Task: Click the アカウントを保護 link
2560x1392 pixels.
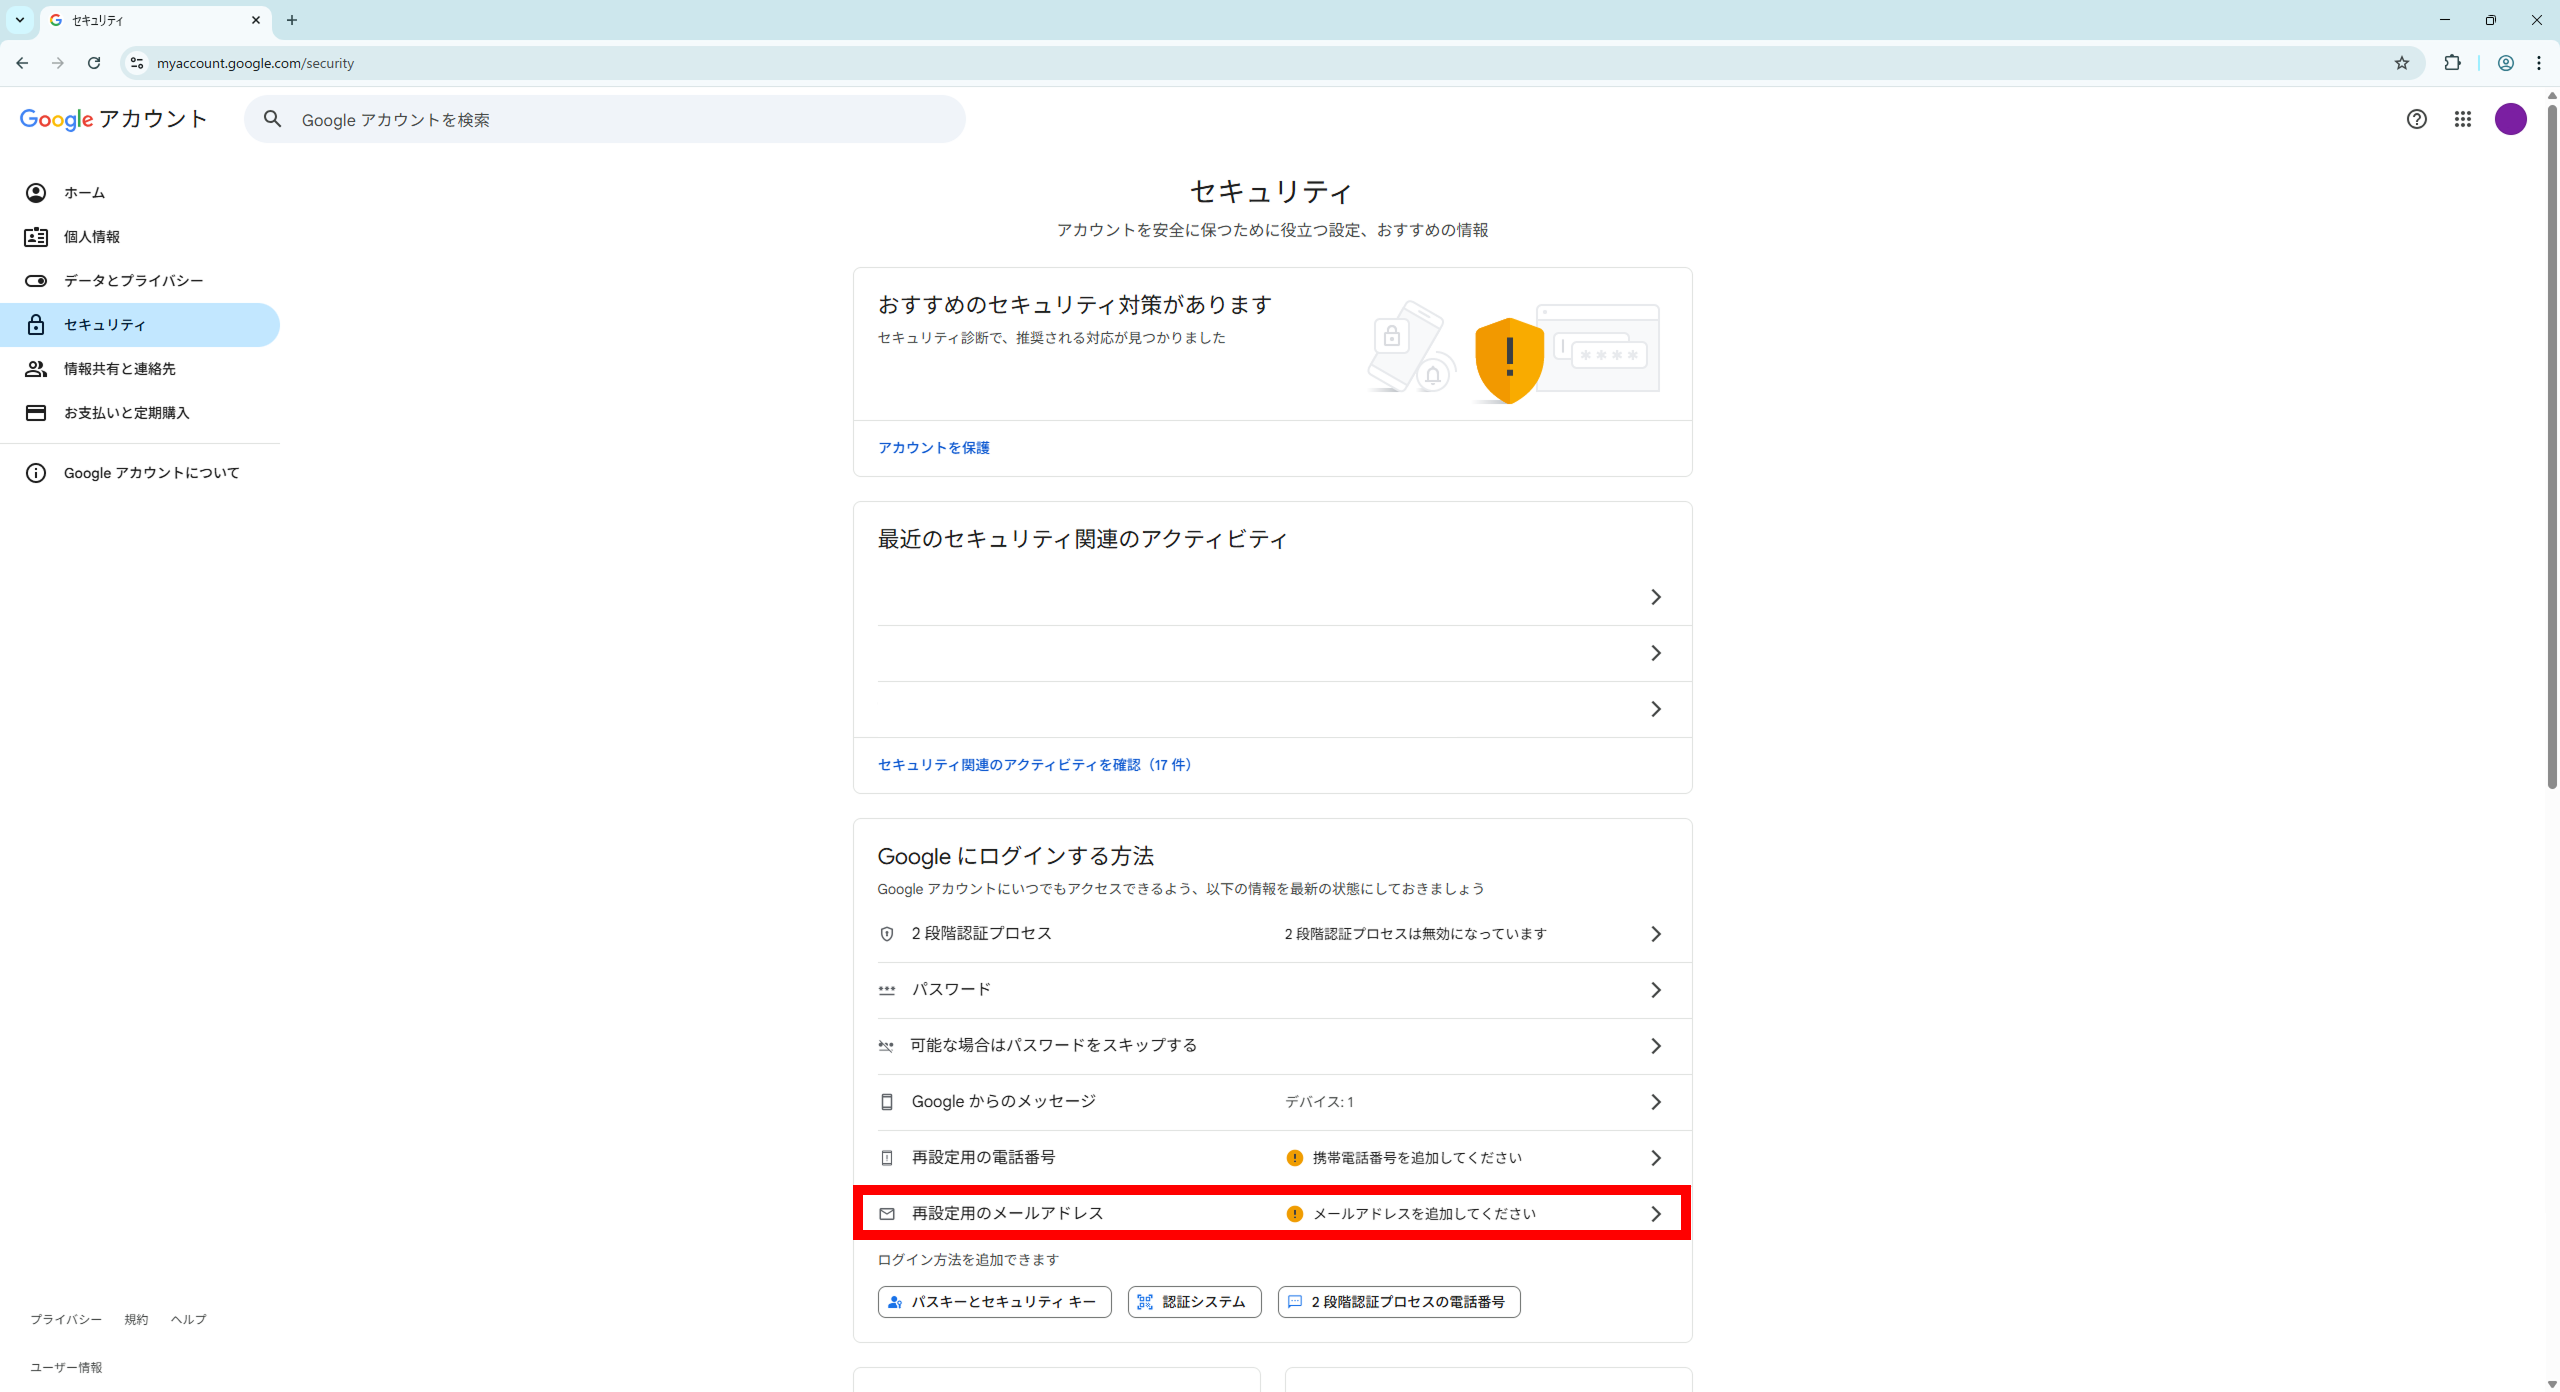Action: 933,448
